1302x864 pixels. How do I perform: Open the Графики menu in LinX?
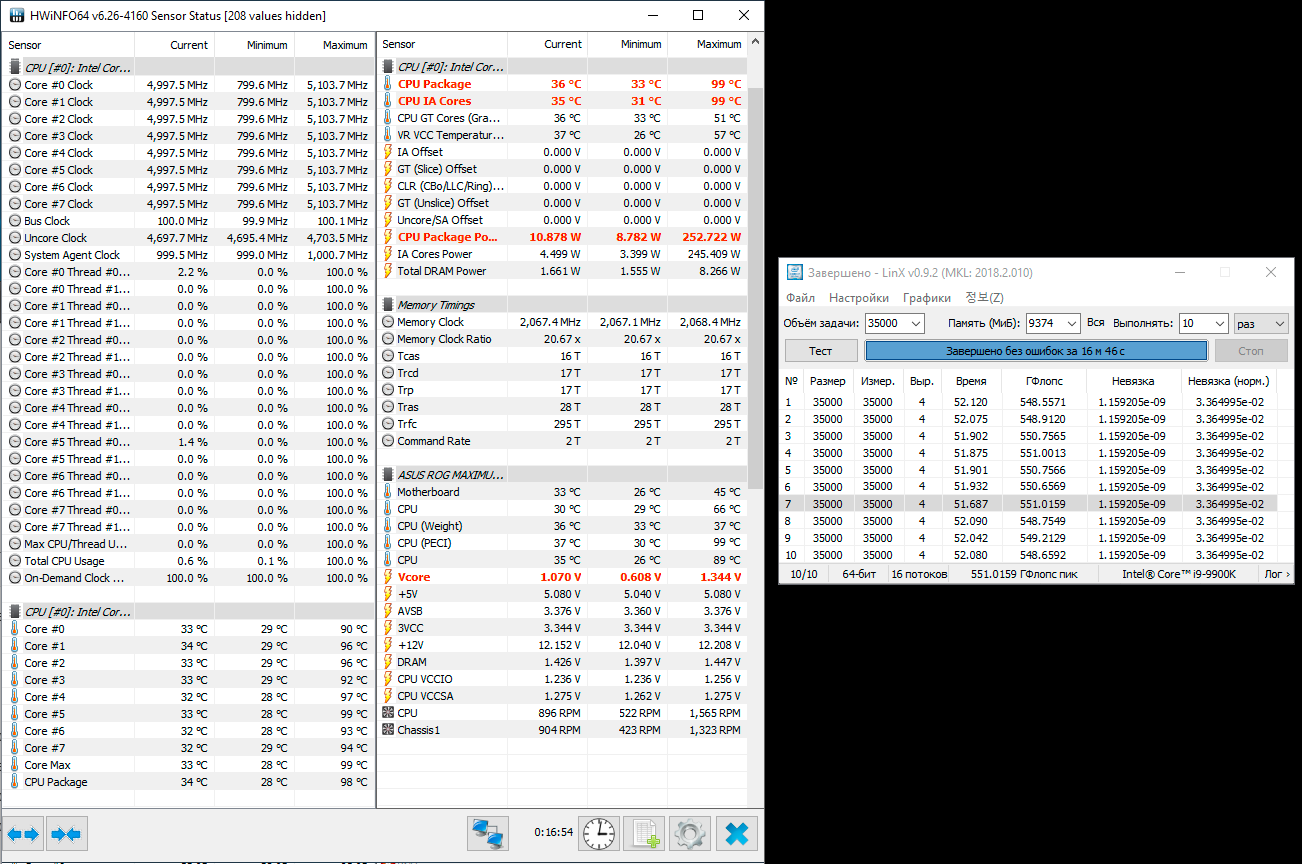tap(927, 298)
